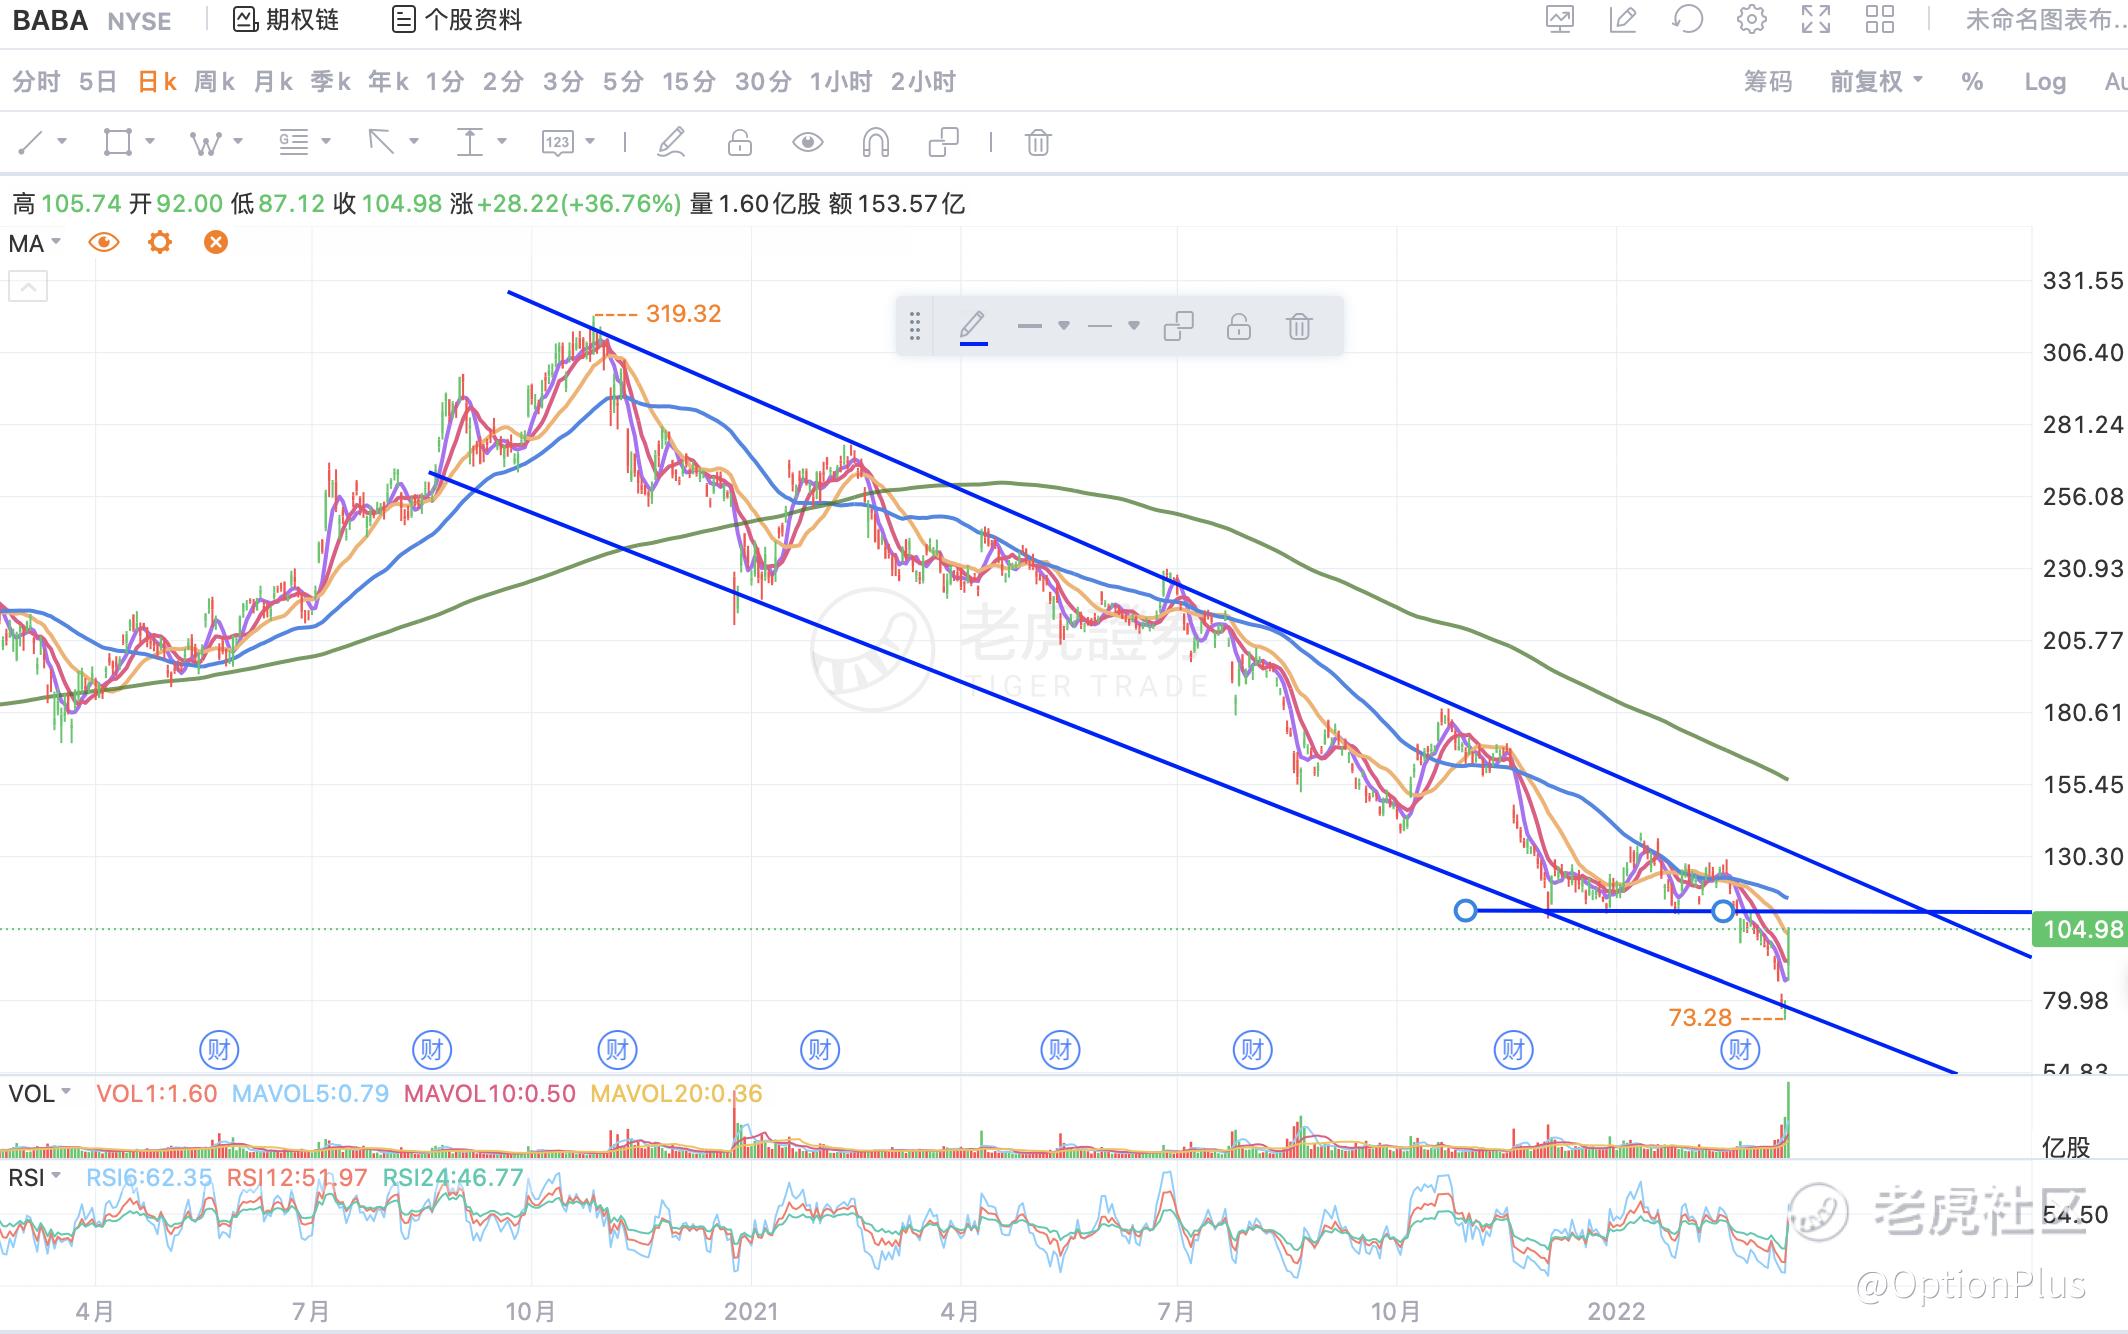Open the VOL indicator dropdown

tap(40, 1093)
